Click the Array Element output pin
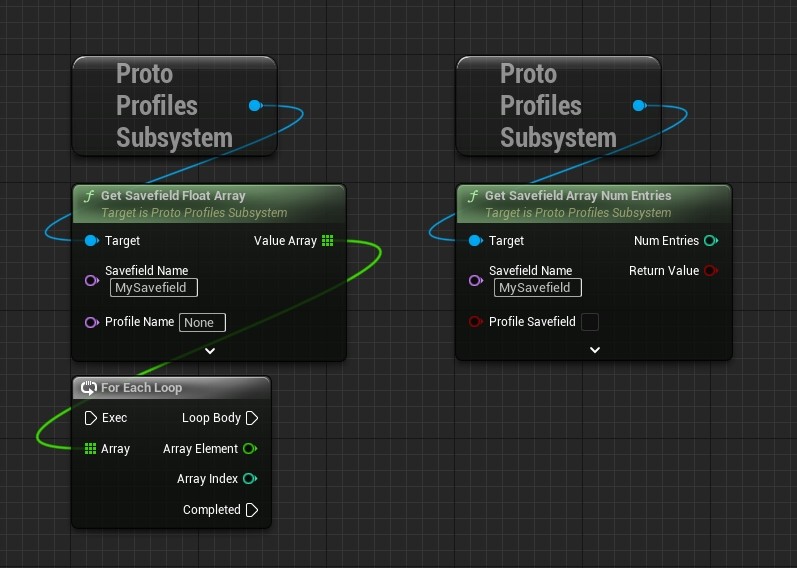This screenshot has width=797, height=568. click(x=250, y=449)
